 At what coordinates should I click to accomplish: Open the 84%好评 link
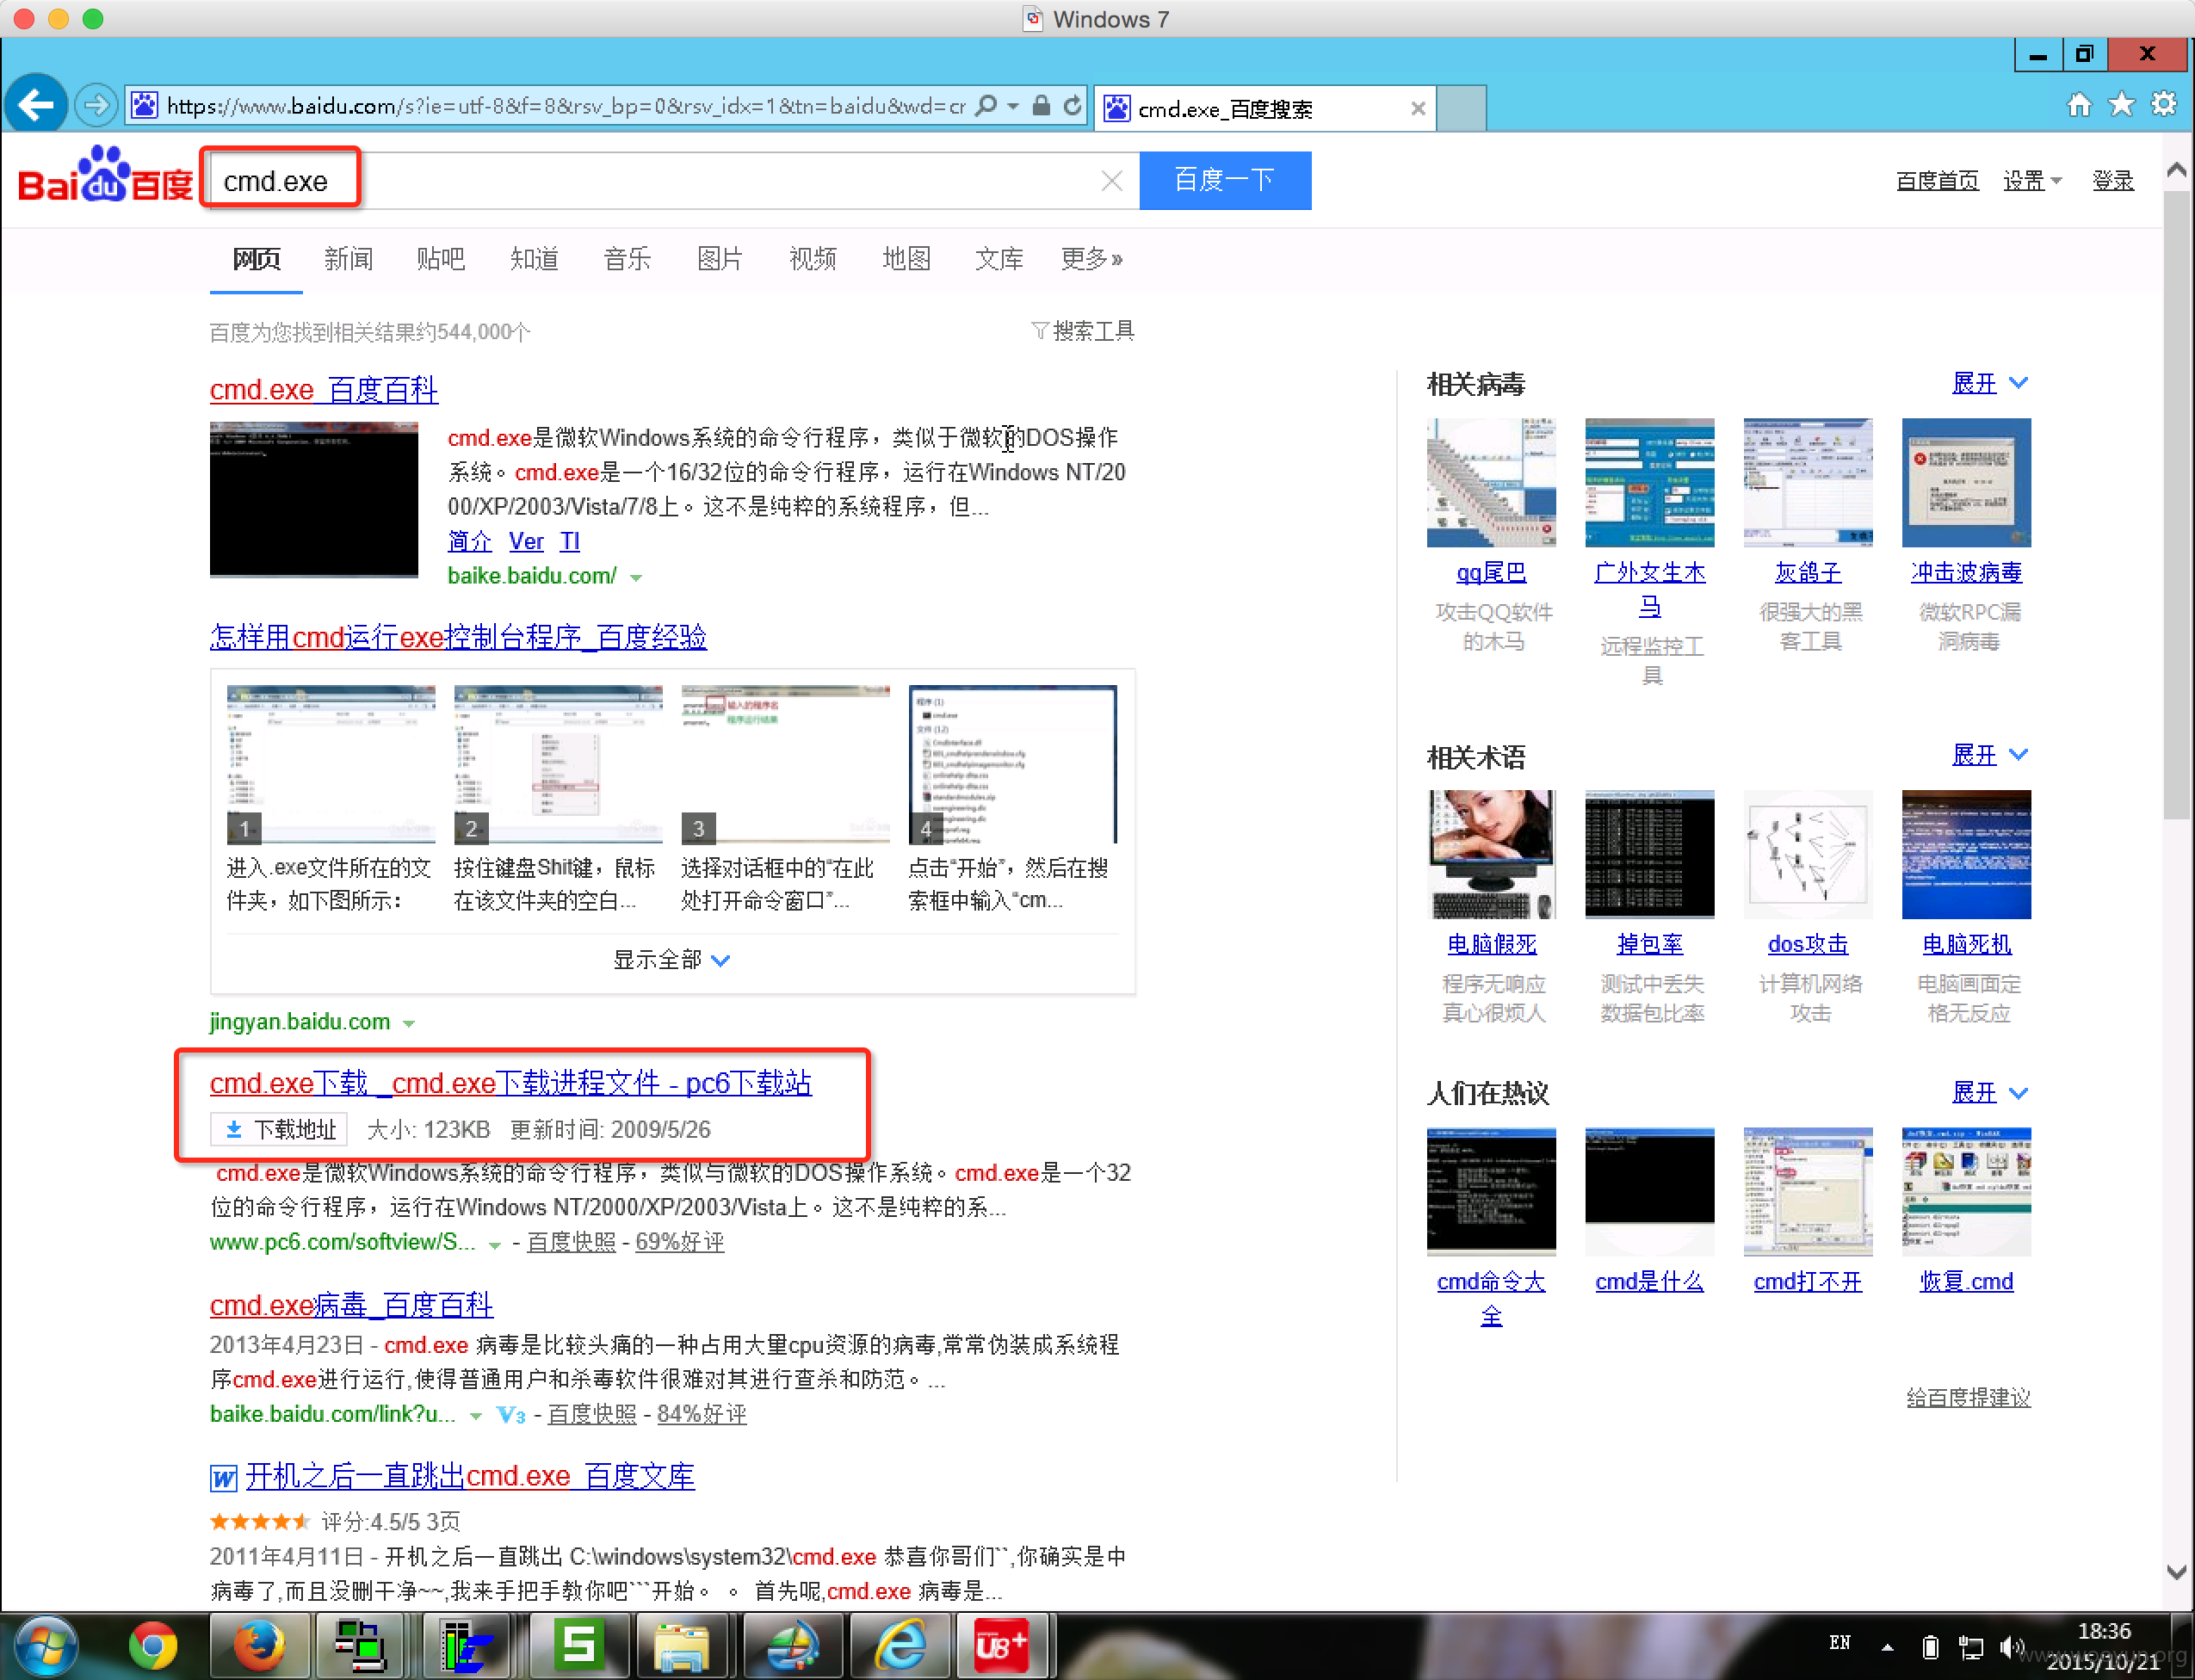(x=702, y=1414)
